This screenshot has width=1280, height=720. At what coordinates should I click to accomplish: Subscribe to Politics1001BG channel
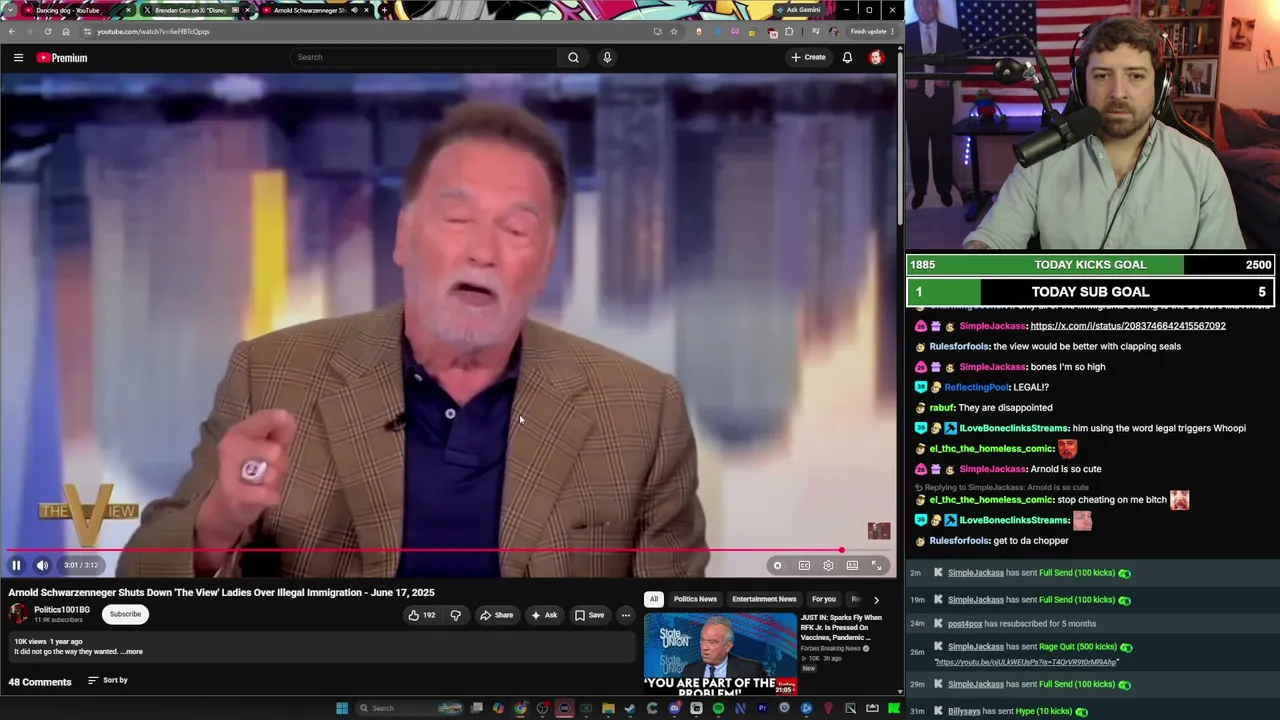[125, 614]
